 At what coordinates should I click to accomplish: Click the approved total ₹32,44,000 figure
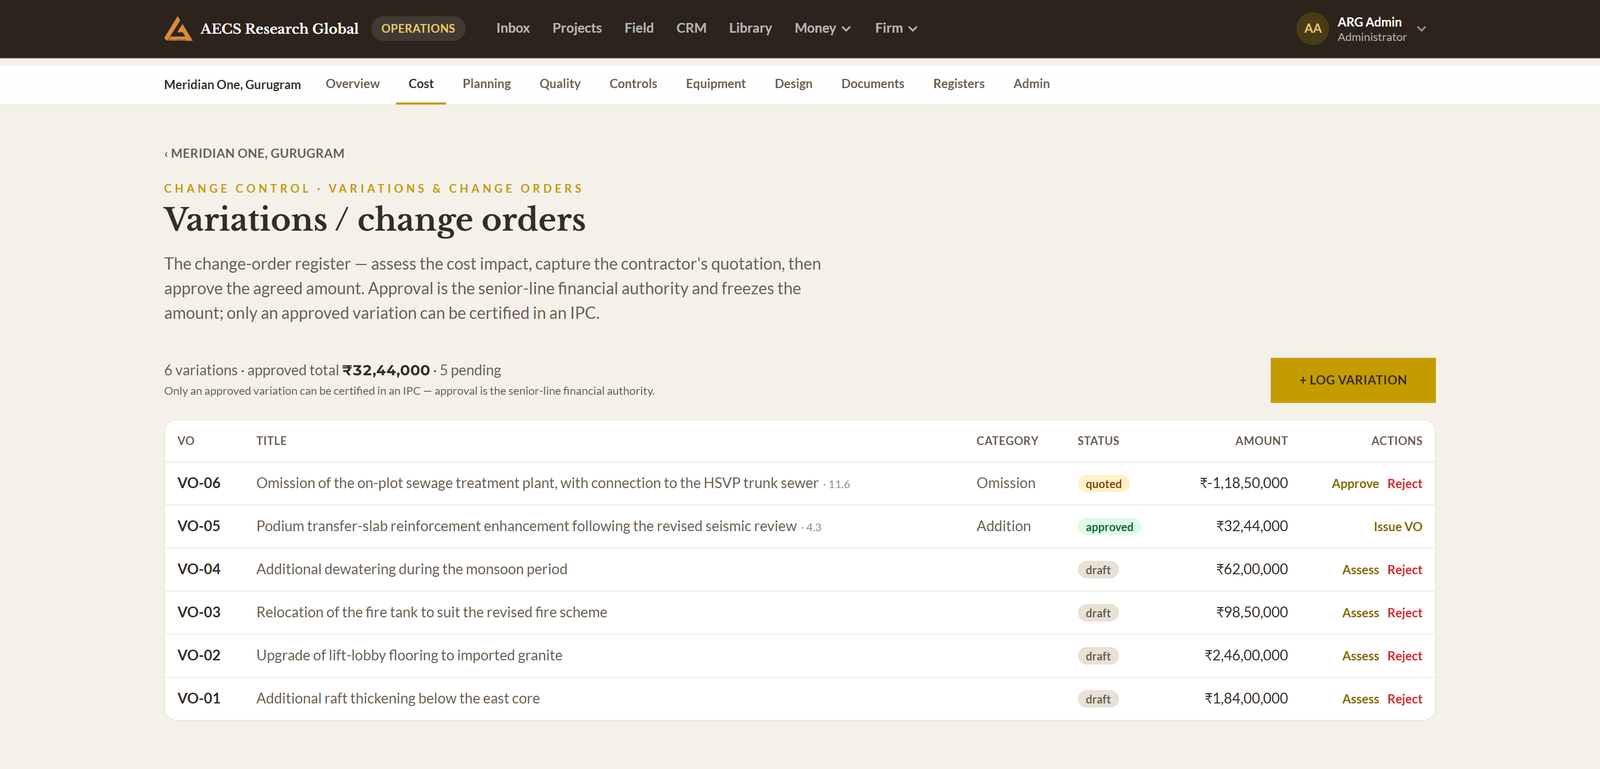(386, 370)
